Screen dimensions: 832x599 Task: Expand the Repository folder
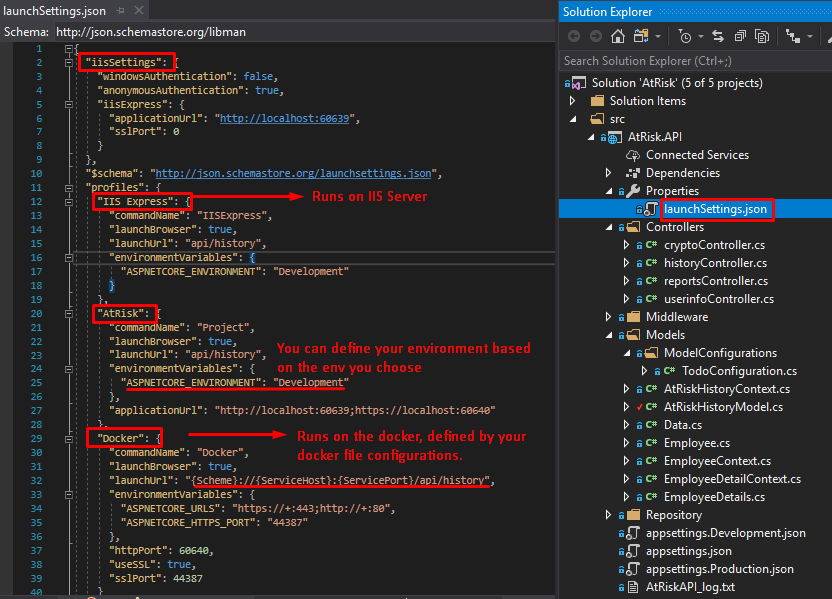609,515
